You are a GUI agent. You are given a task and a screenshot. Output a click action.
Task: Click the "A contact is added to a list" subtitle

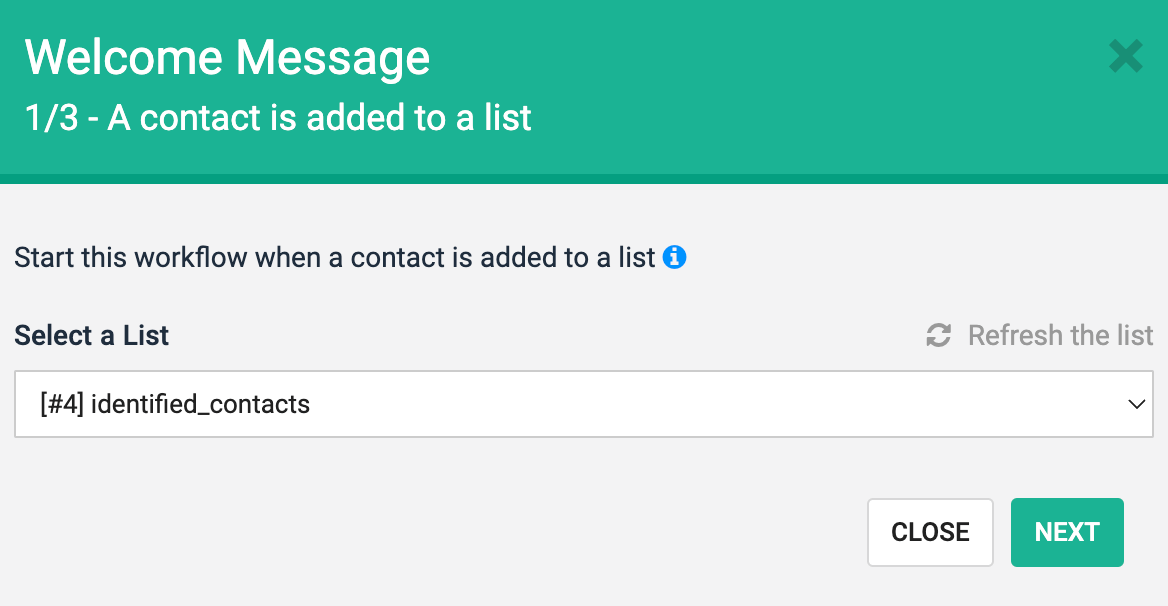320,118
